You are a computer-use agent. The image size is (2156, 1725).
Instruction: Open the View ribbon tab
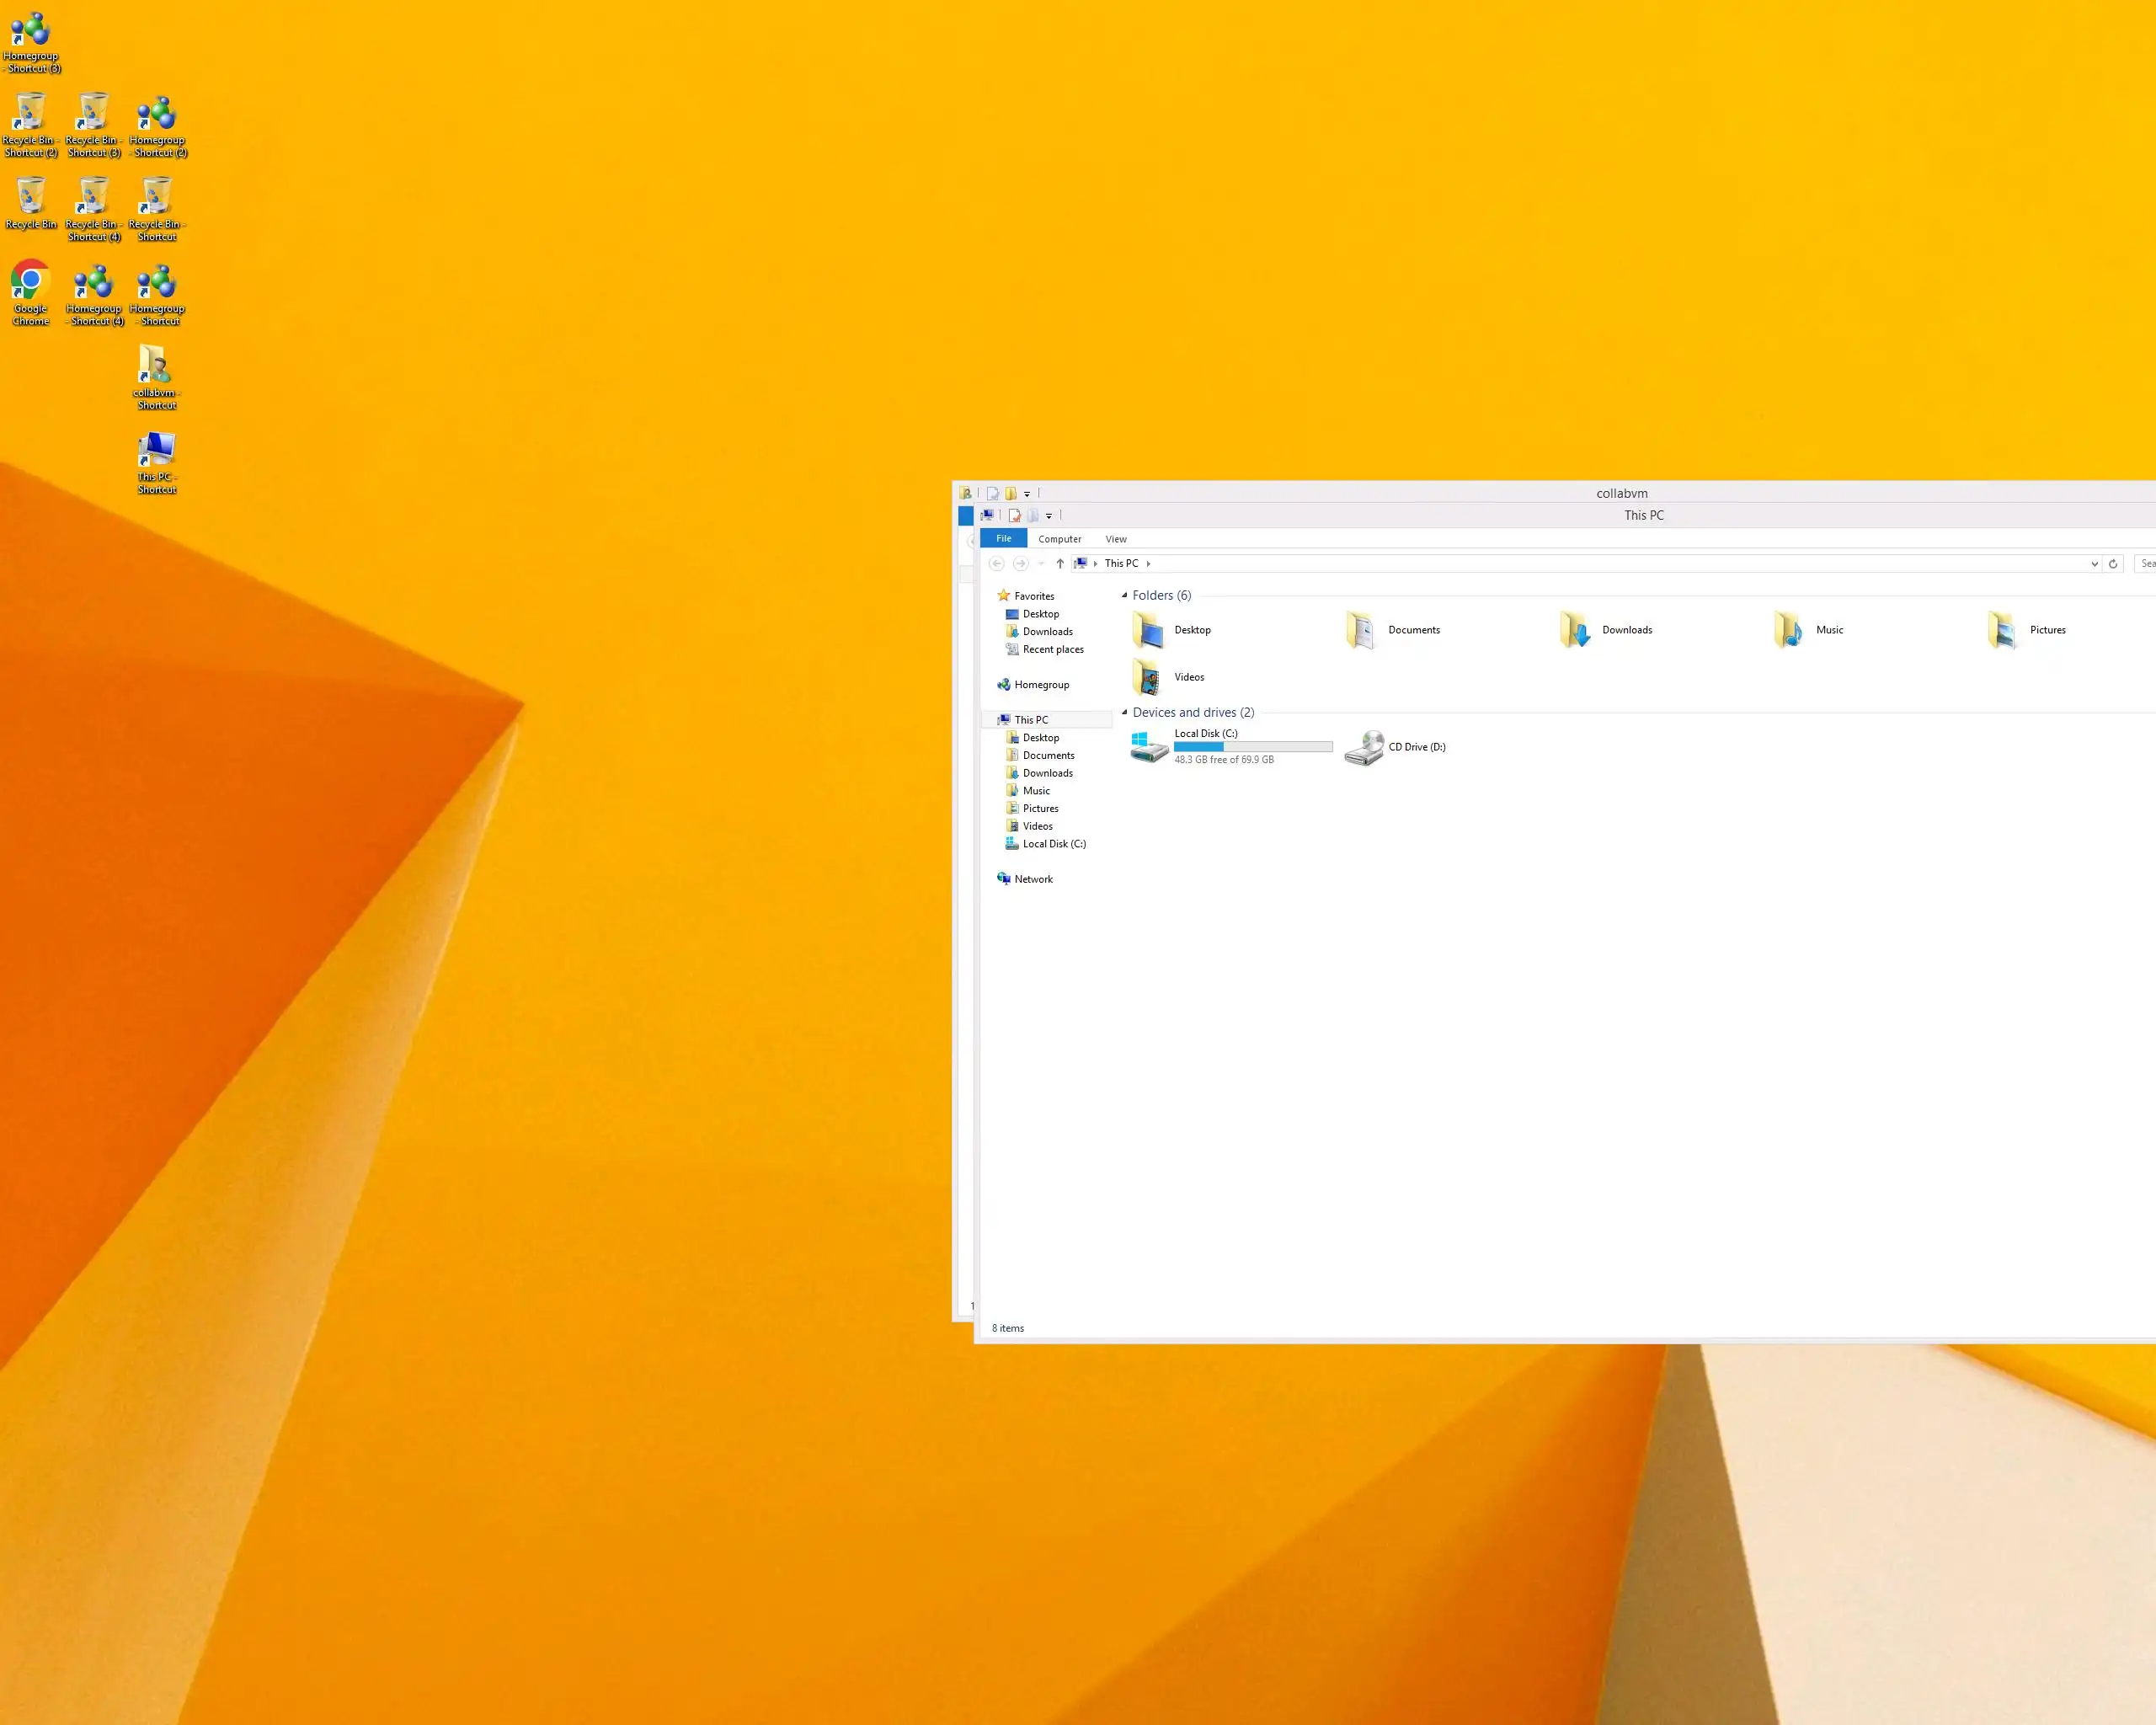pos(1115,539)
